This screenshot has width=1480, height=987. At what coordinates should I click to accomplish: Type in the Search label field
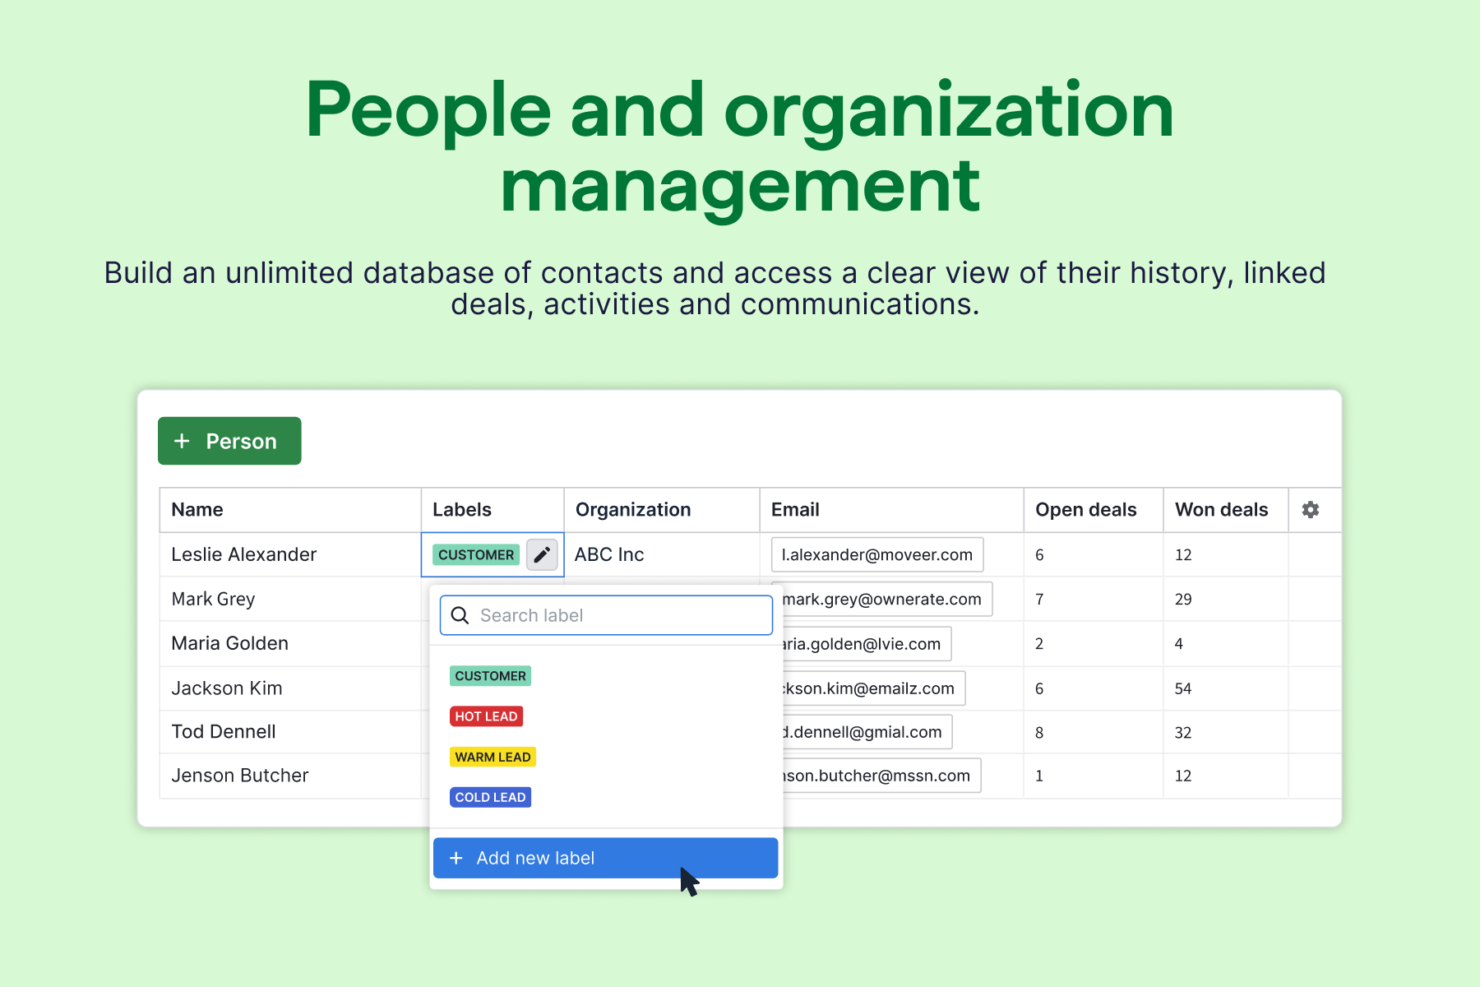[x=620, y=616]
